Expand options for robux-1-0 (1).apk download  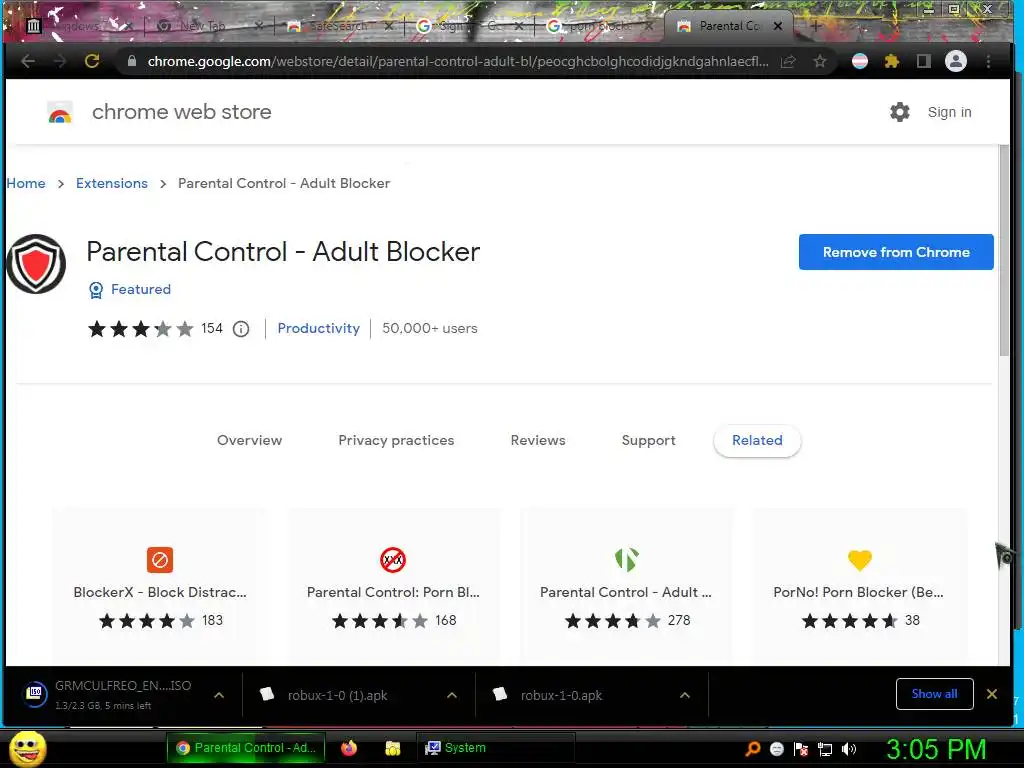coord(452,695)
